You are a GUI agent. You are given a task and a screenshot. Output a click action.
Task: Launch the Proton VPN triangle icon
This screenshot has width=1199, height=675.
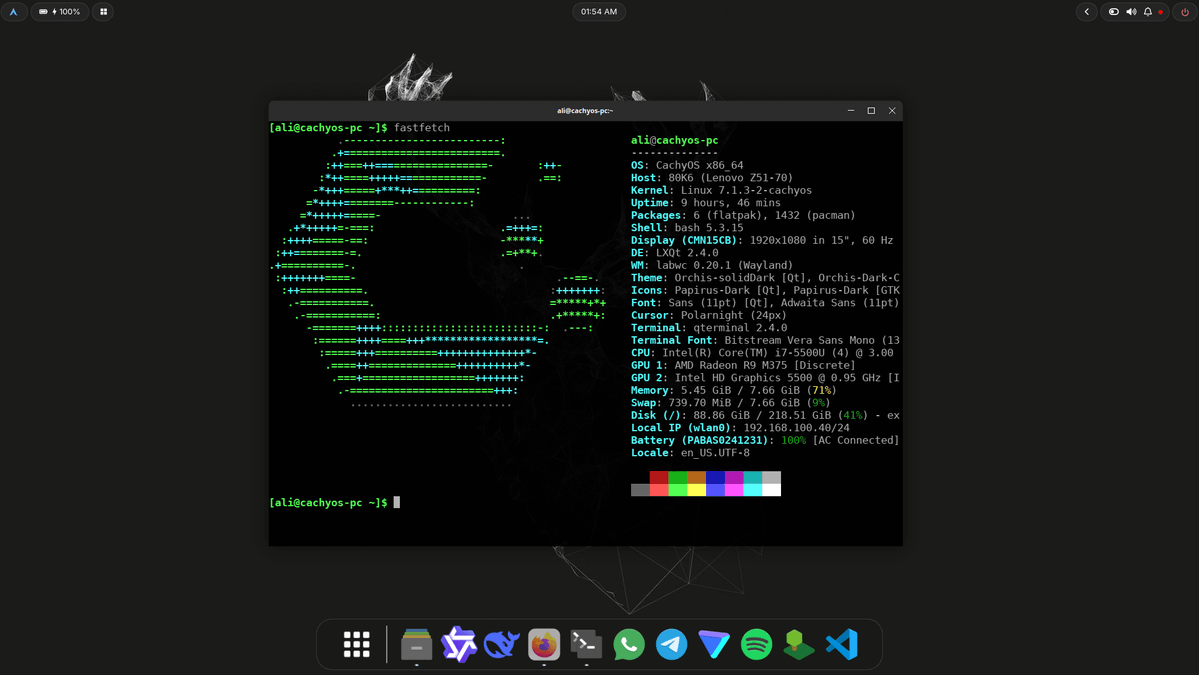(x=713, y=644)
